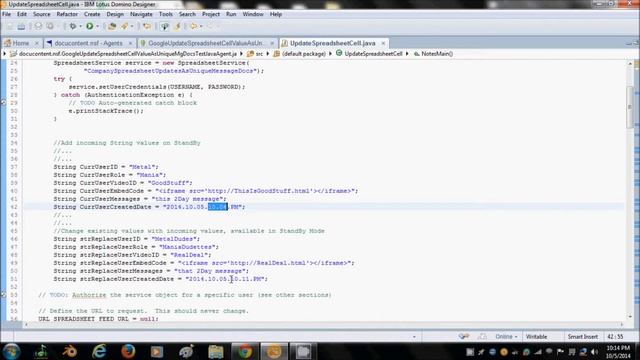640x360 pixels.
Task: Expand the breadcrumb arrow after (default package)
Action: 330,53
